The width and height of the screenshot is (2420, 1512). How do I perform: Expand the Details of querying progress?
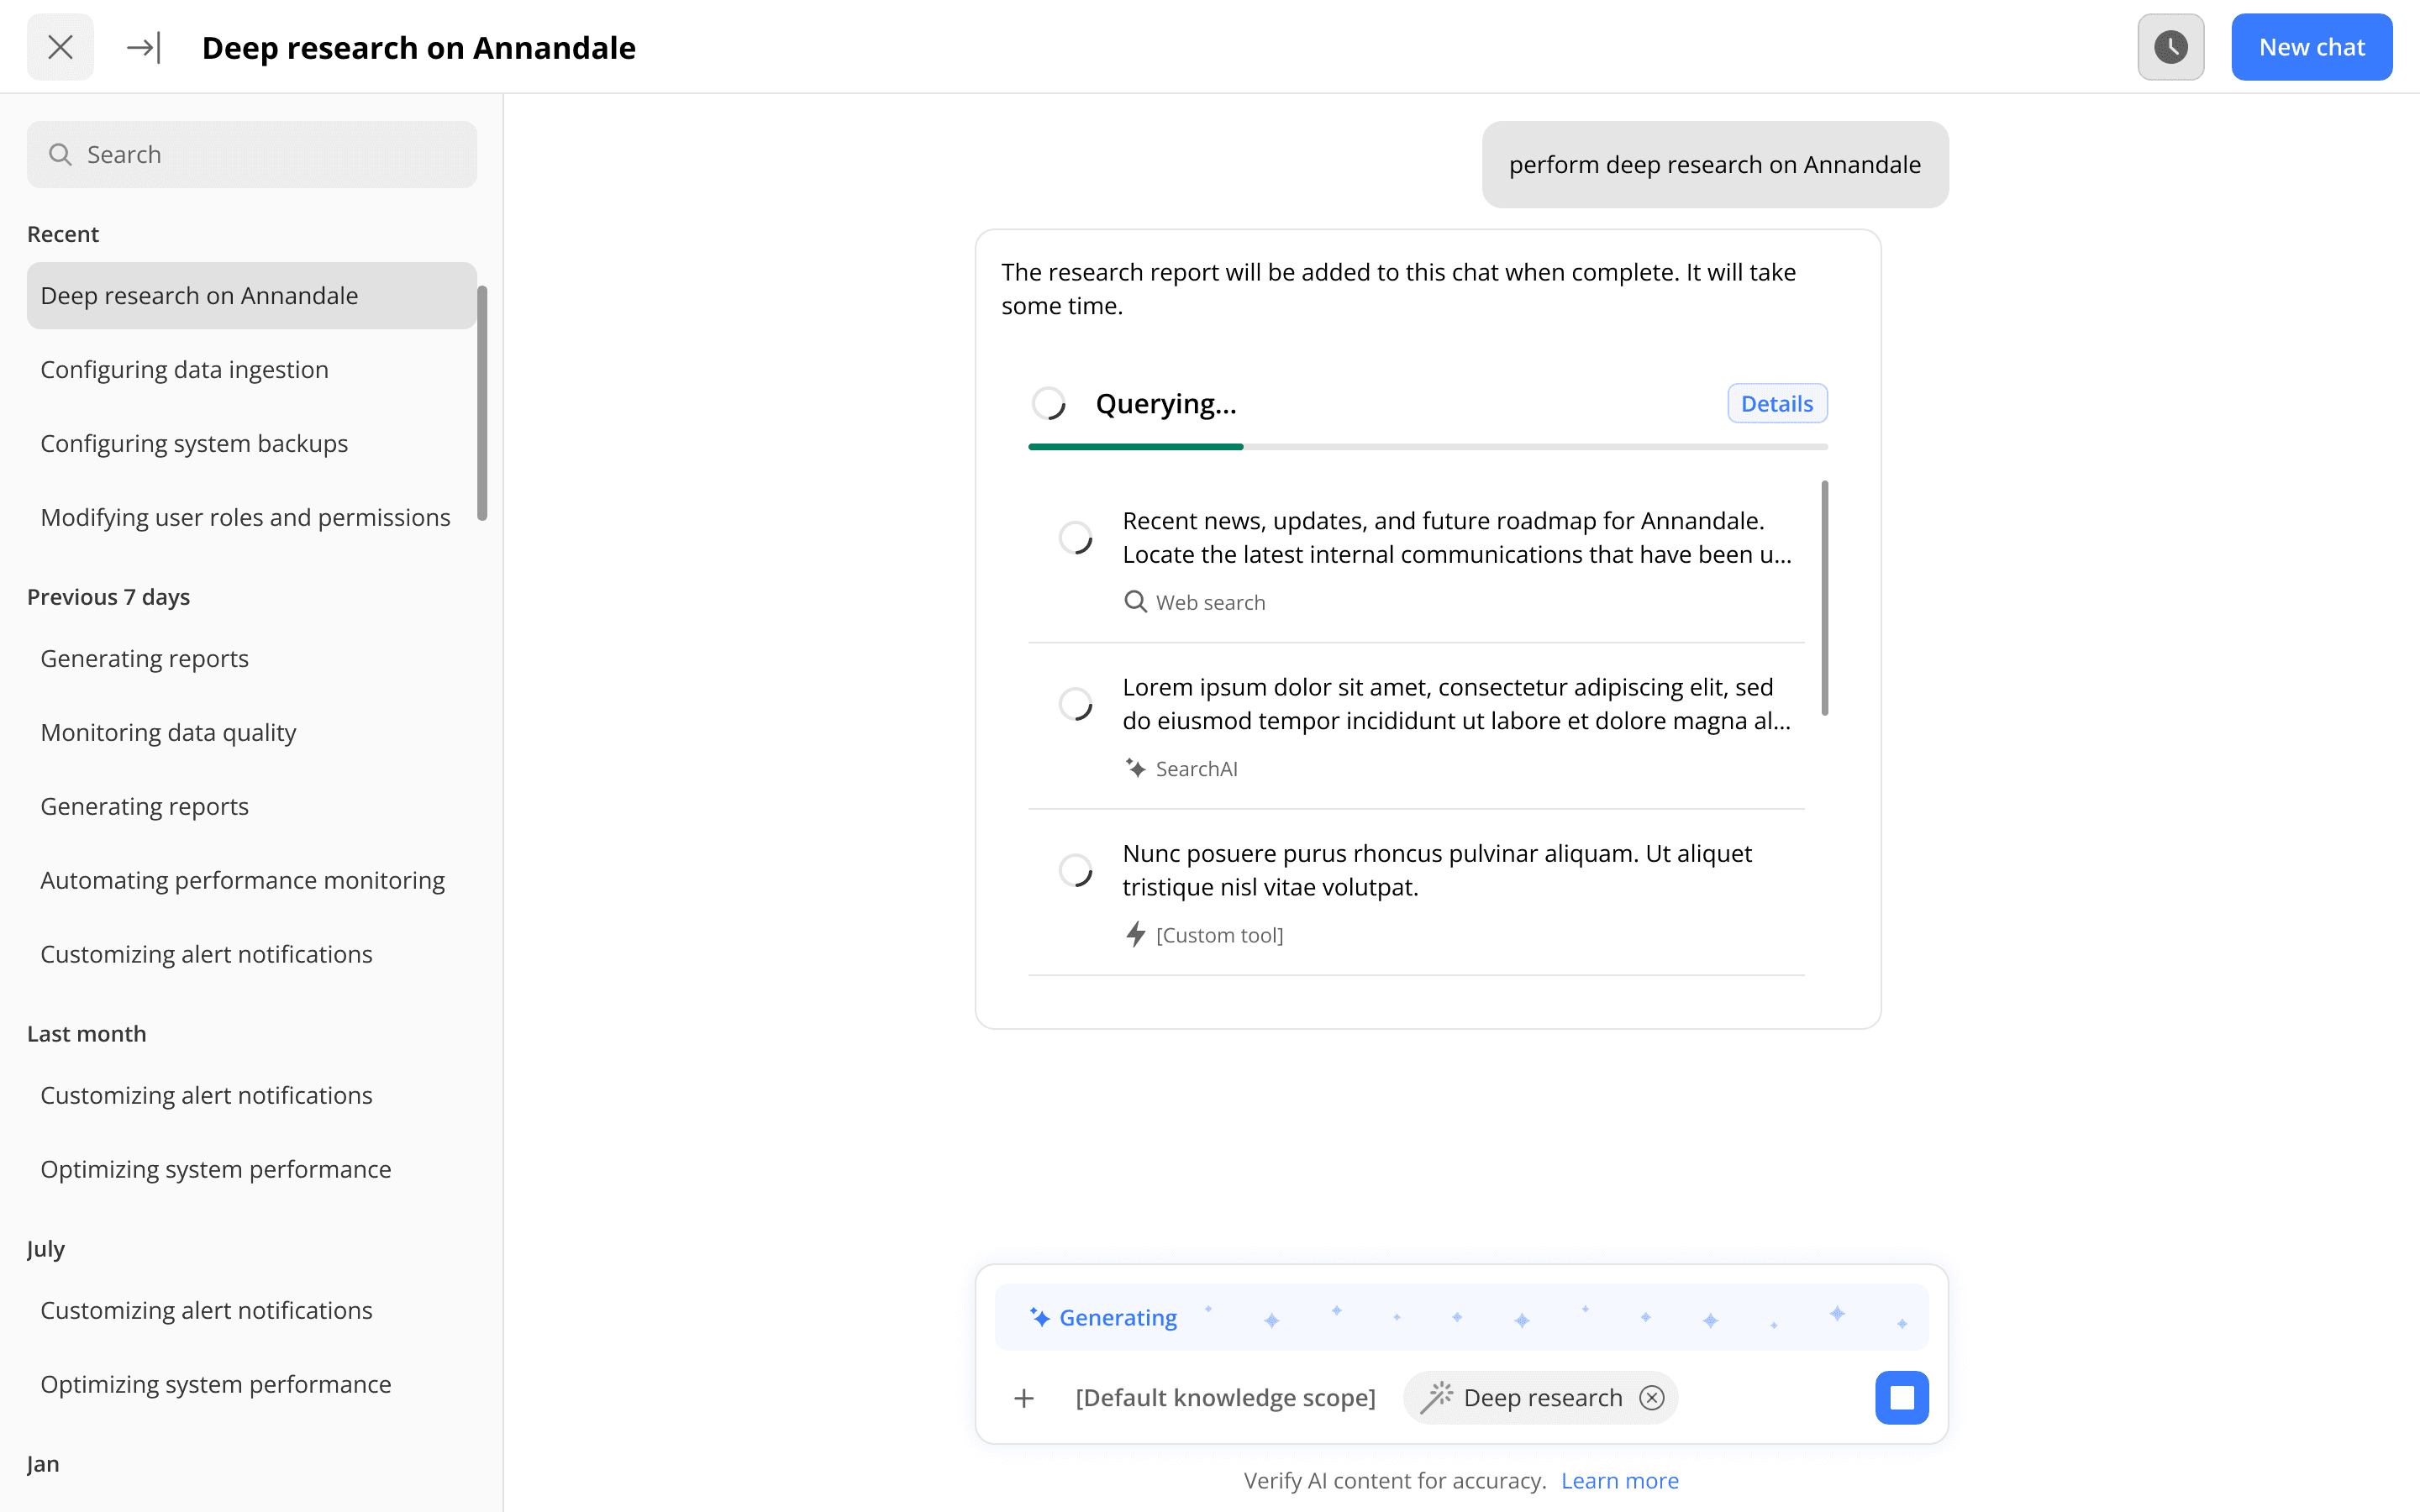1776,403
